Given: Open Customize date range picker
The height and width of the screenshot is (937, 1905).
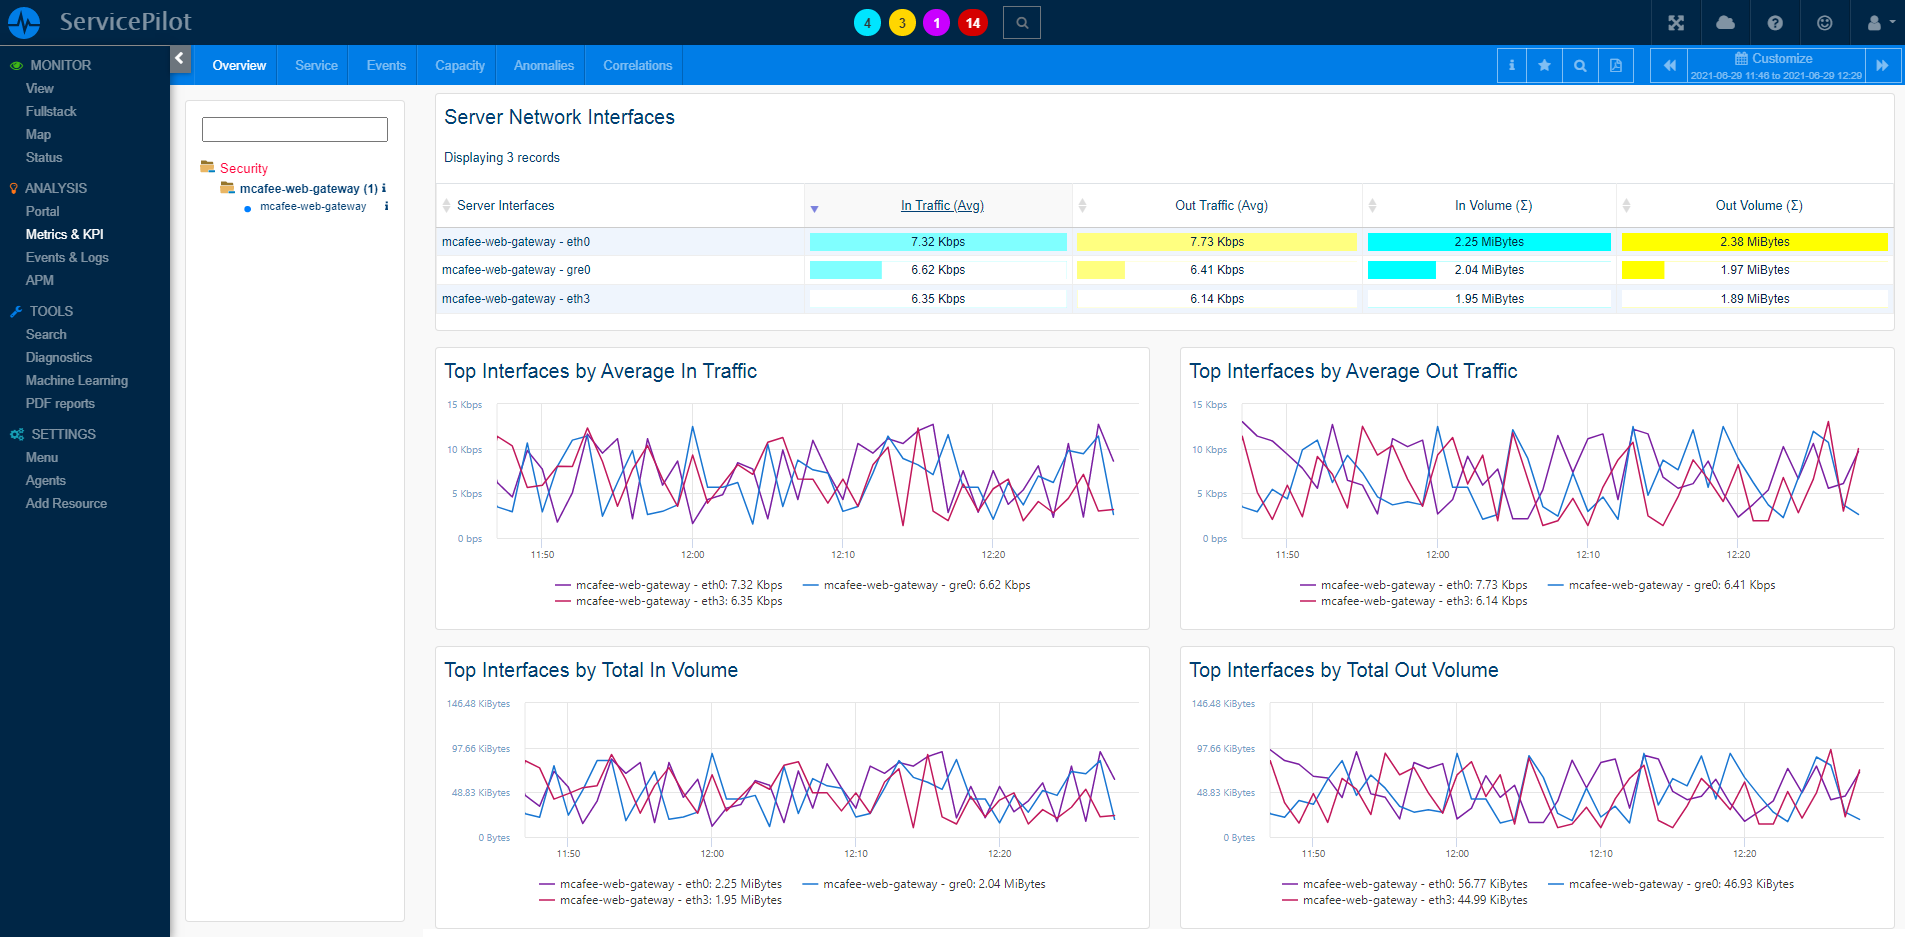Looking at the screenshot, I should coord(1776,59).
